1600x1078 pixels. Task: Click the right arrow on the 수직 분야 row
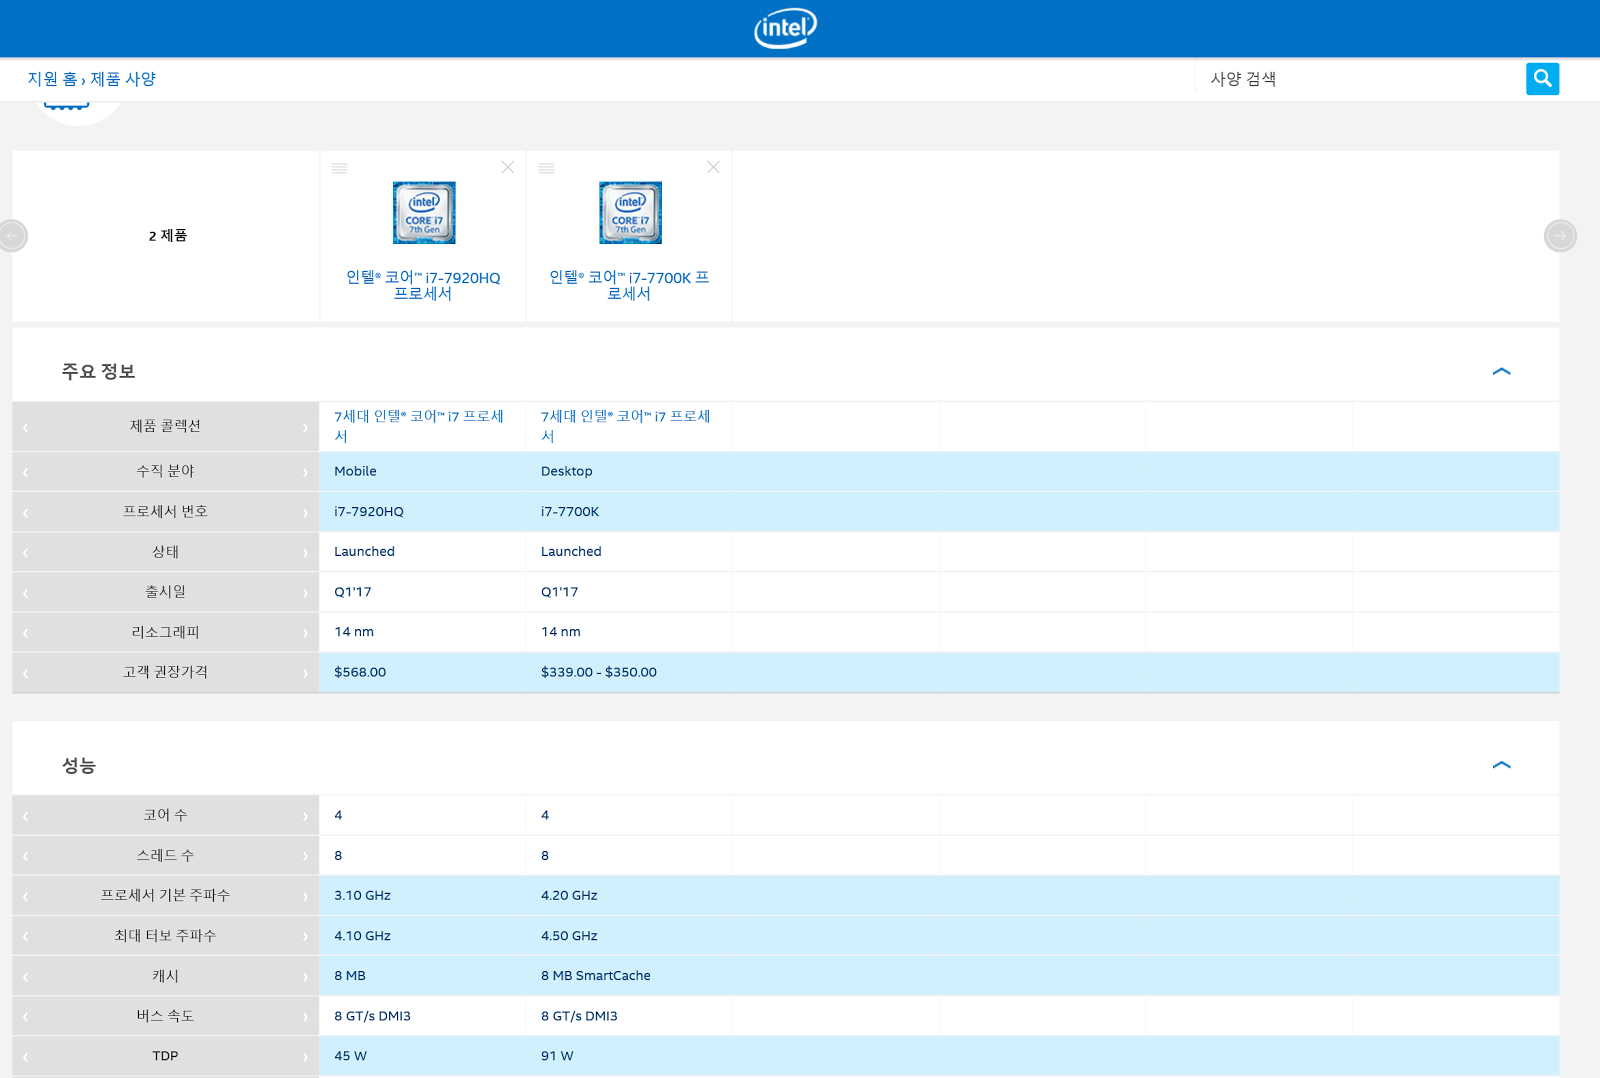305,472
